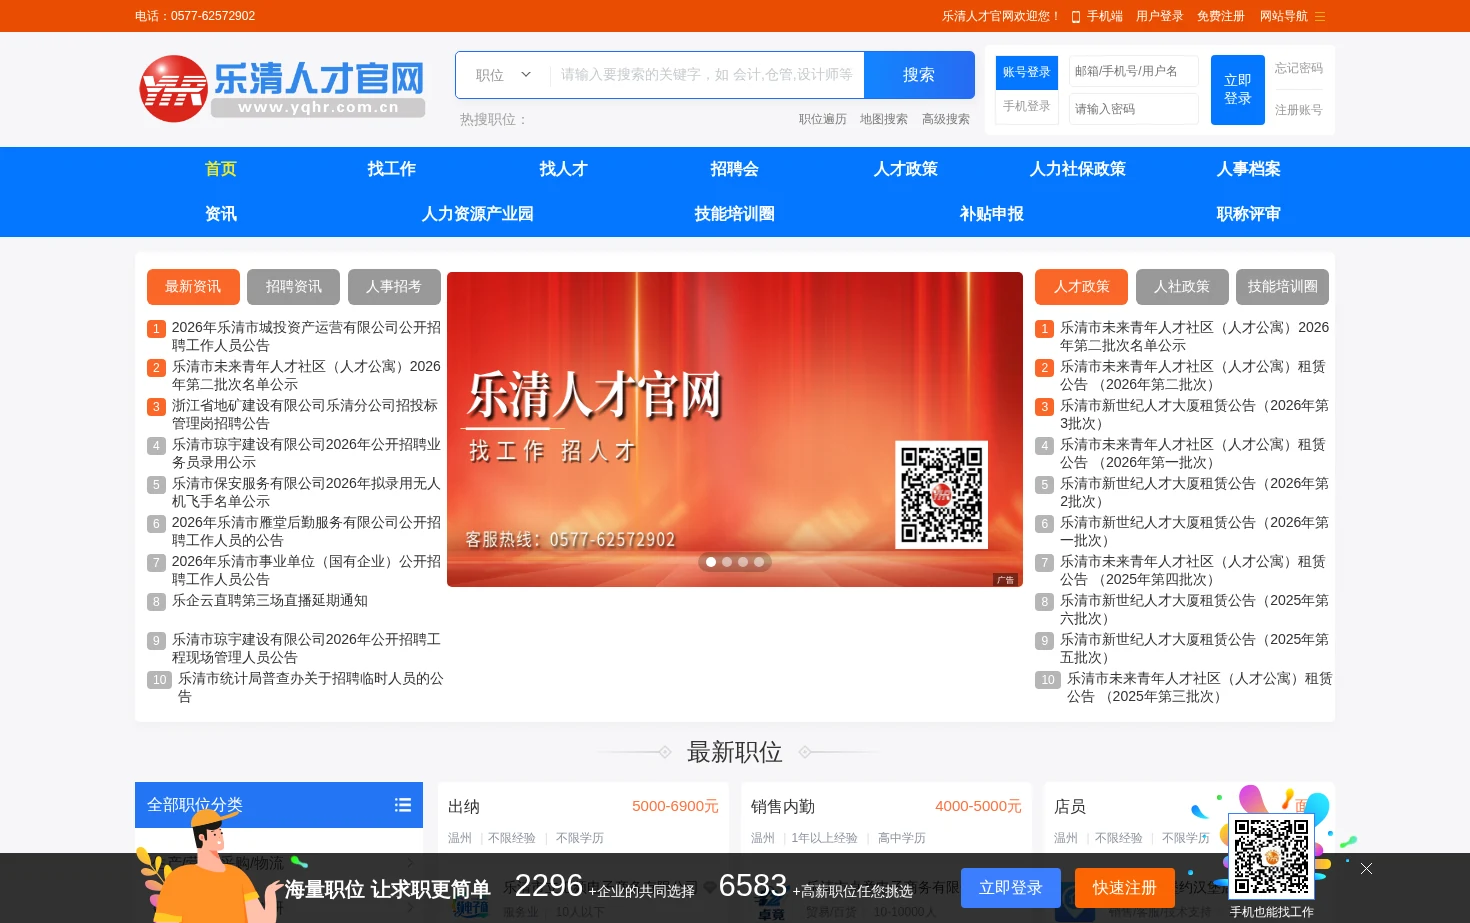
Task: Switch to 账号登录 login mode
Action: (1027, 73)
